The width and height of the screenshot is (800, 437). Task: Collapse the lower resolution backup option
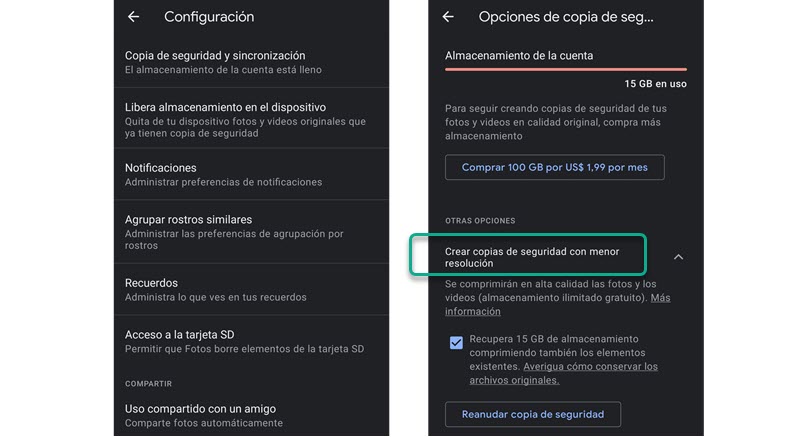pyautogui.click(x=678, y=257)
